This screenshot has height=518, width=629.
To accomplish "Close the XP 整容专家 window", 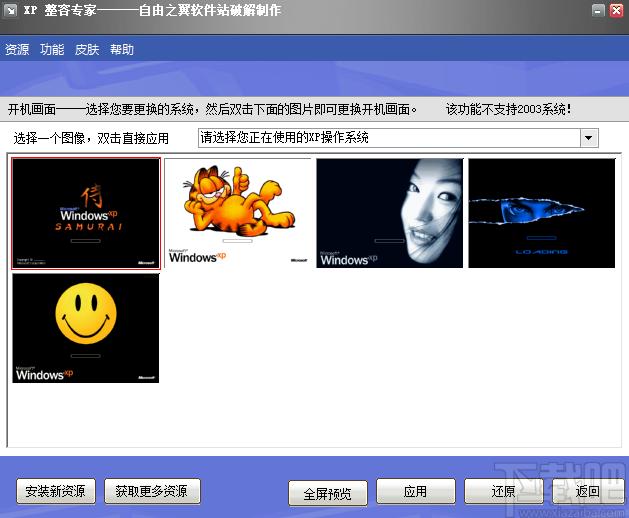I will point(616,10).
